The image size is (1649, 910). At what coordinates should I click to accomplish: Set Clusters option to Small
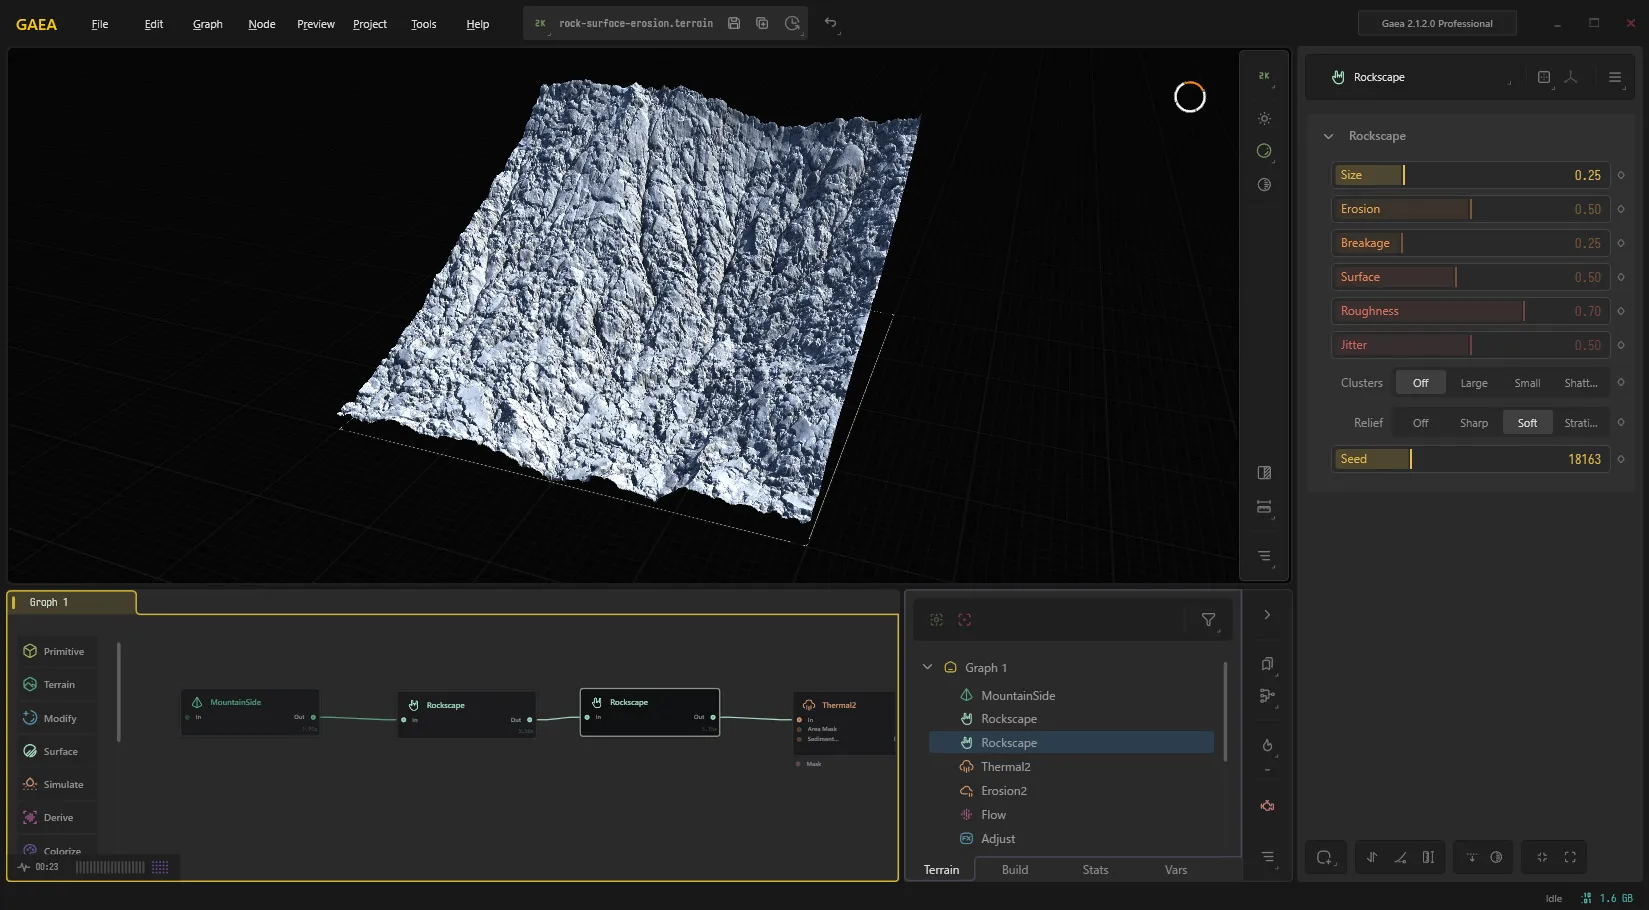click(1527, 383)
